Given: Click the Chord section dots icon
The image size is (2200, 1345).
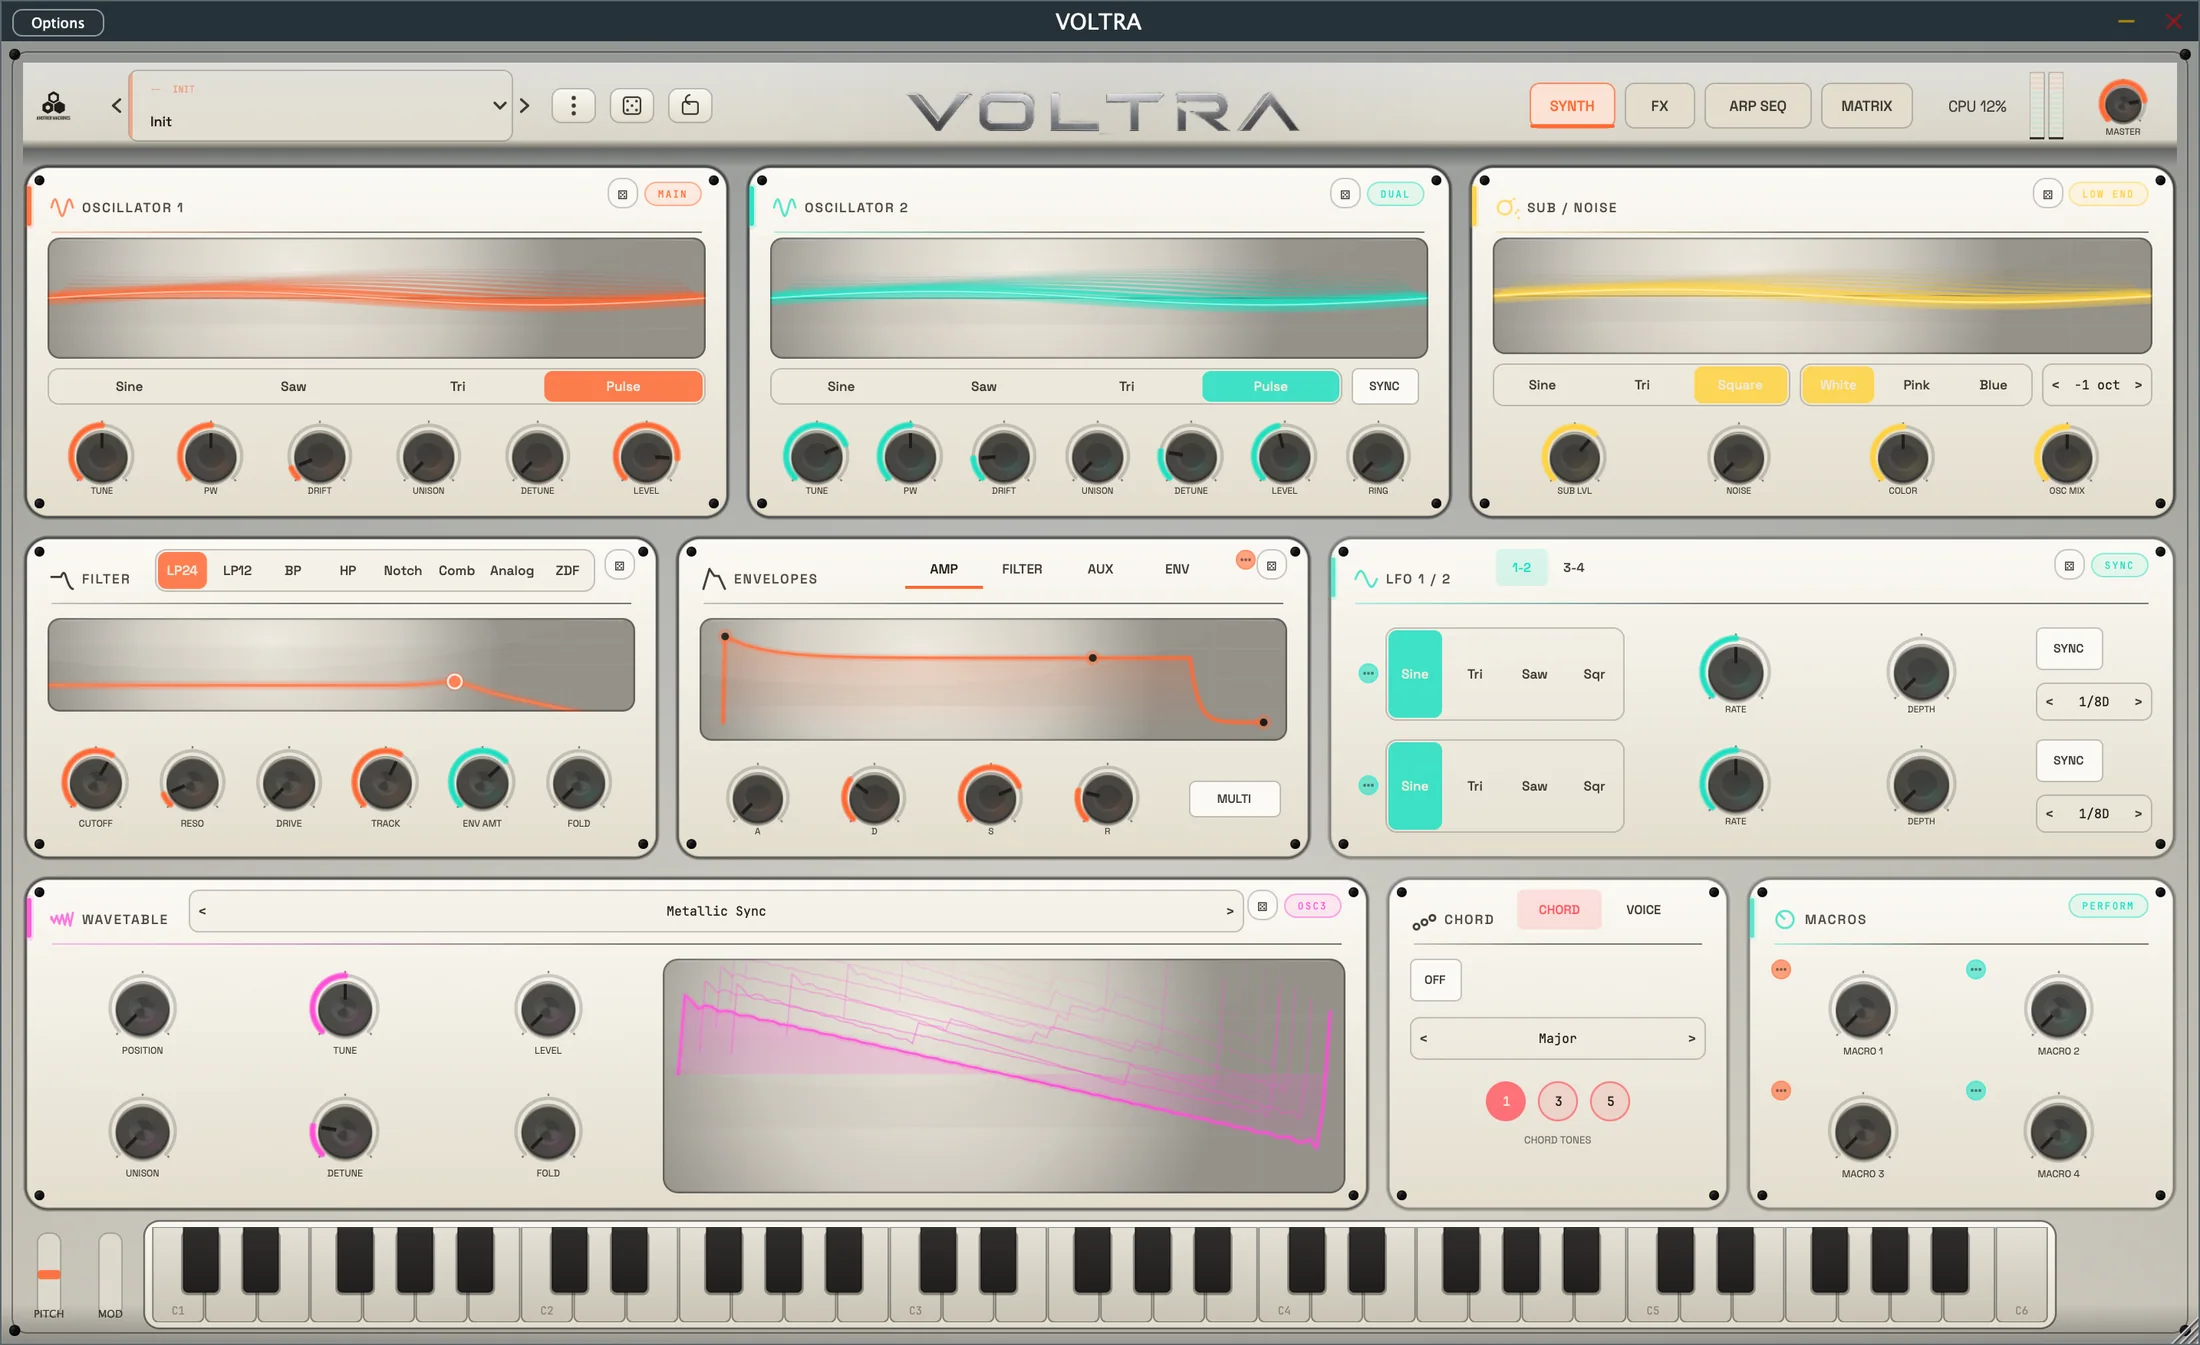Looking at the screenshot, I should [x=1424, y=921].
